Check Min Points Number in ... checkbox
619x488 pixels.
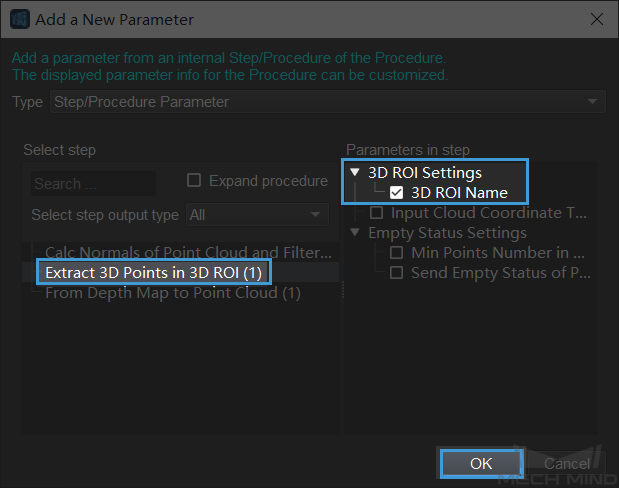pos(396,253)
